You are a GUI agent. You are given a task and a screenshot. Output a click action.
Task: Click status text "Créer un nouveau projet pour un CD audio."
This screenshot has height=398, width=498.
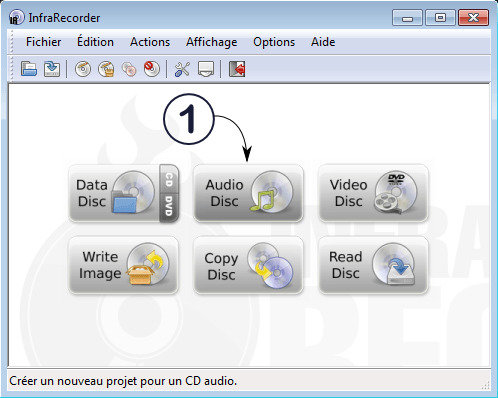pos(123,381)
